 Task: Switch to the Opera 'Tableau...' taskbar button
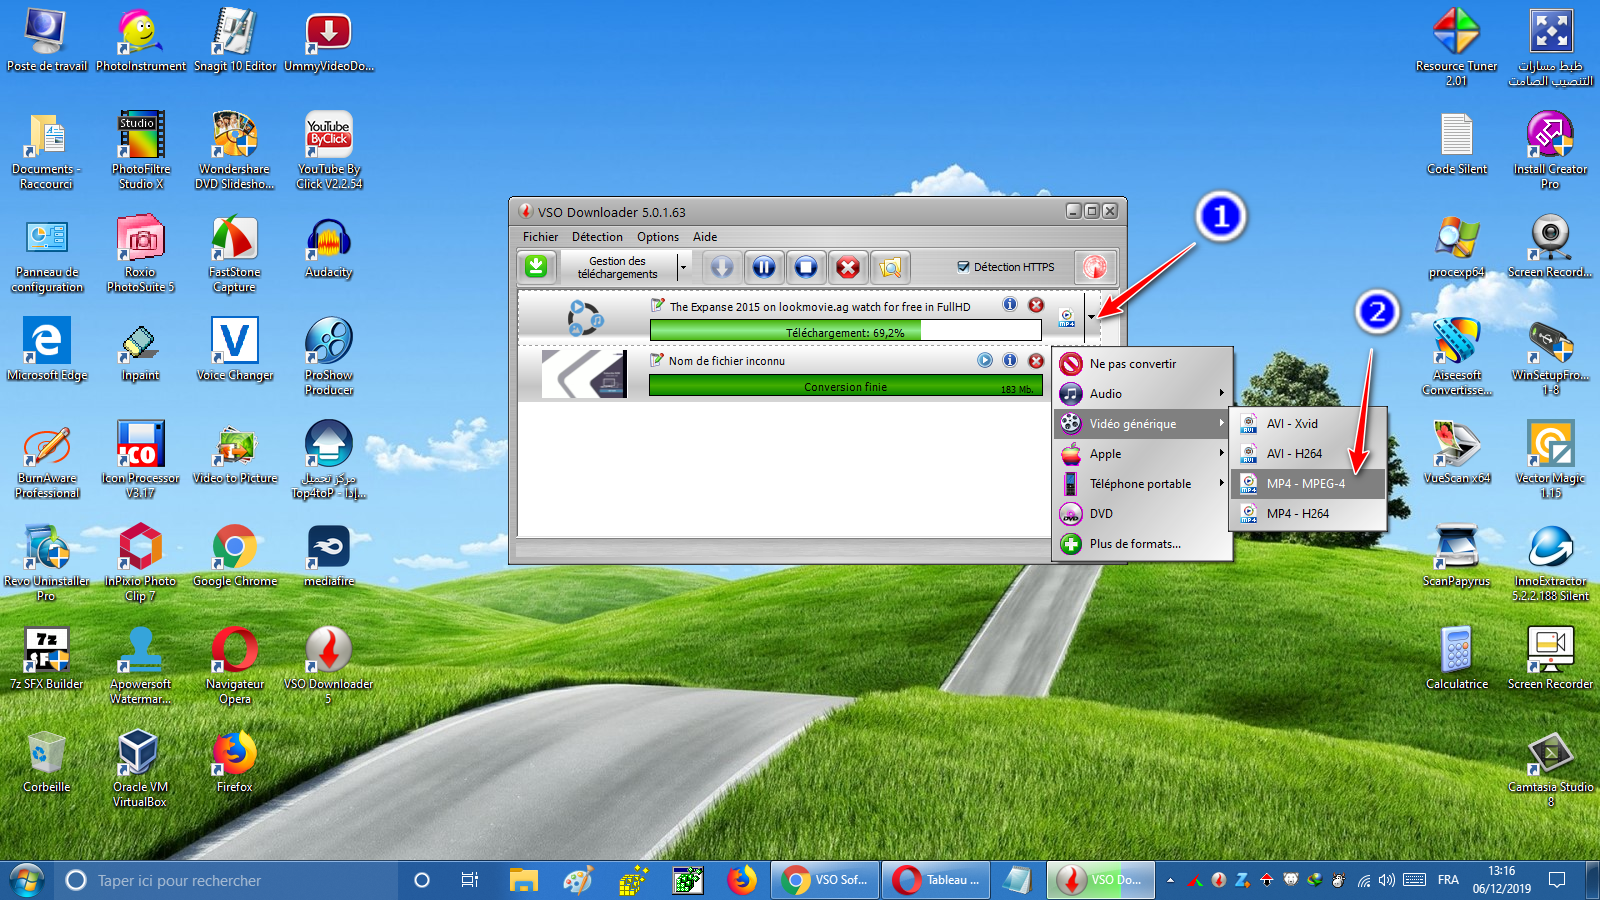(x=936, y=880)
